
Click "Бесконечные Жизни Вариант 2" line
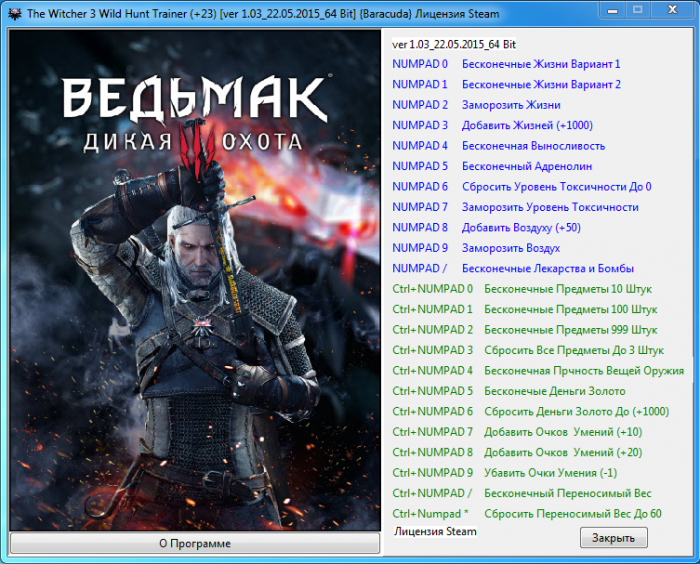(x=541, y=84)
